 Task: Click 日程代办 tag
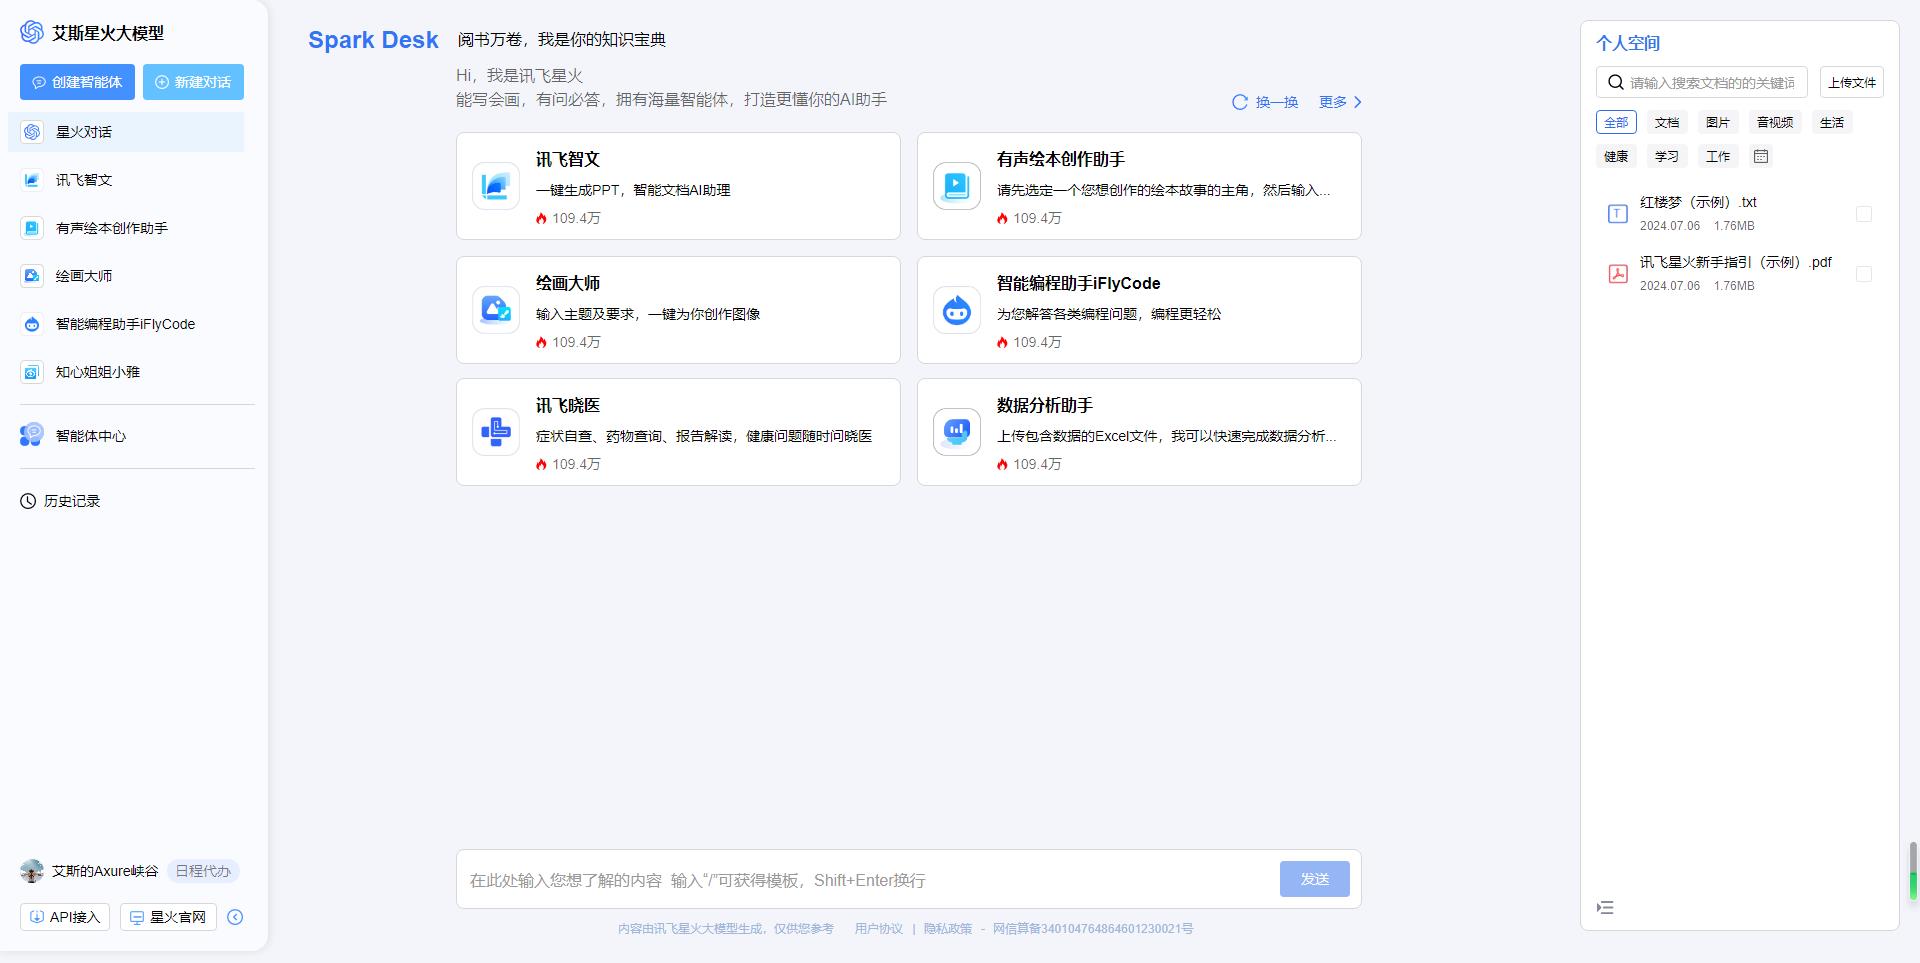coord(203,871)
